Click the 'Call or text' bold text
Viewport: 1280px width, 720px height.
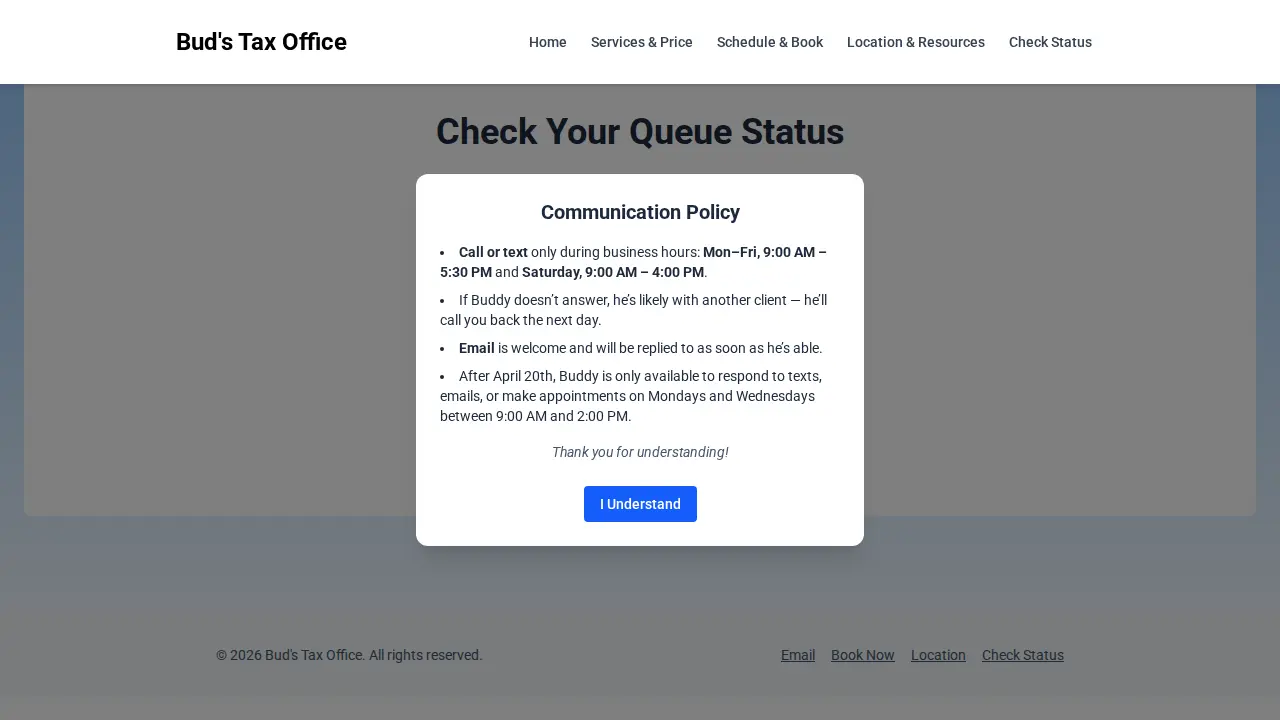coord(493,252)
